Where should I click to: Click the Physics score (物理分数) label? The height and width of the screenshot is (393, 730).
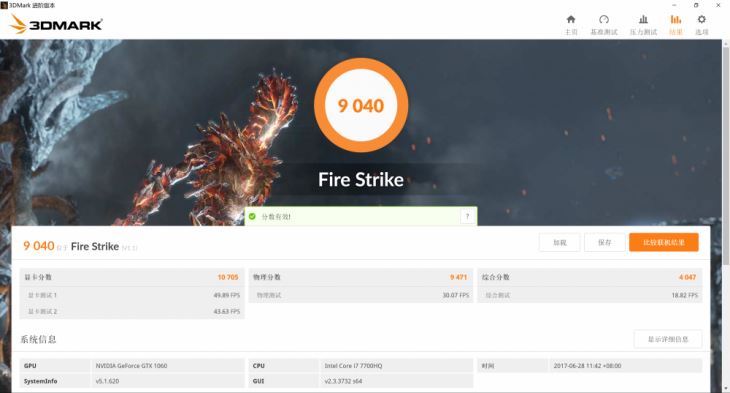coord(267,277)
